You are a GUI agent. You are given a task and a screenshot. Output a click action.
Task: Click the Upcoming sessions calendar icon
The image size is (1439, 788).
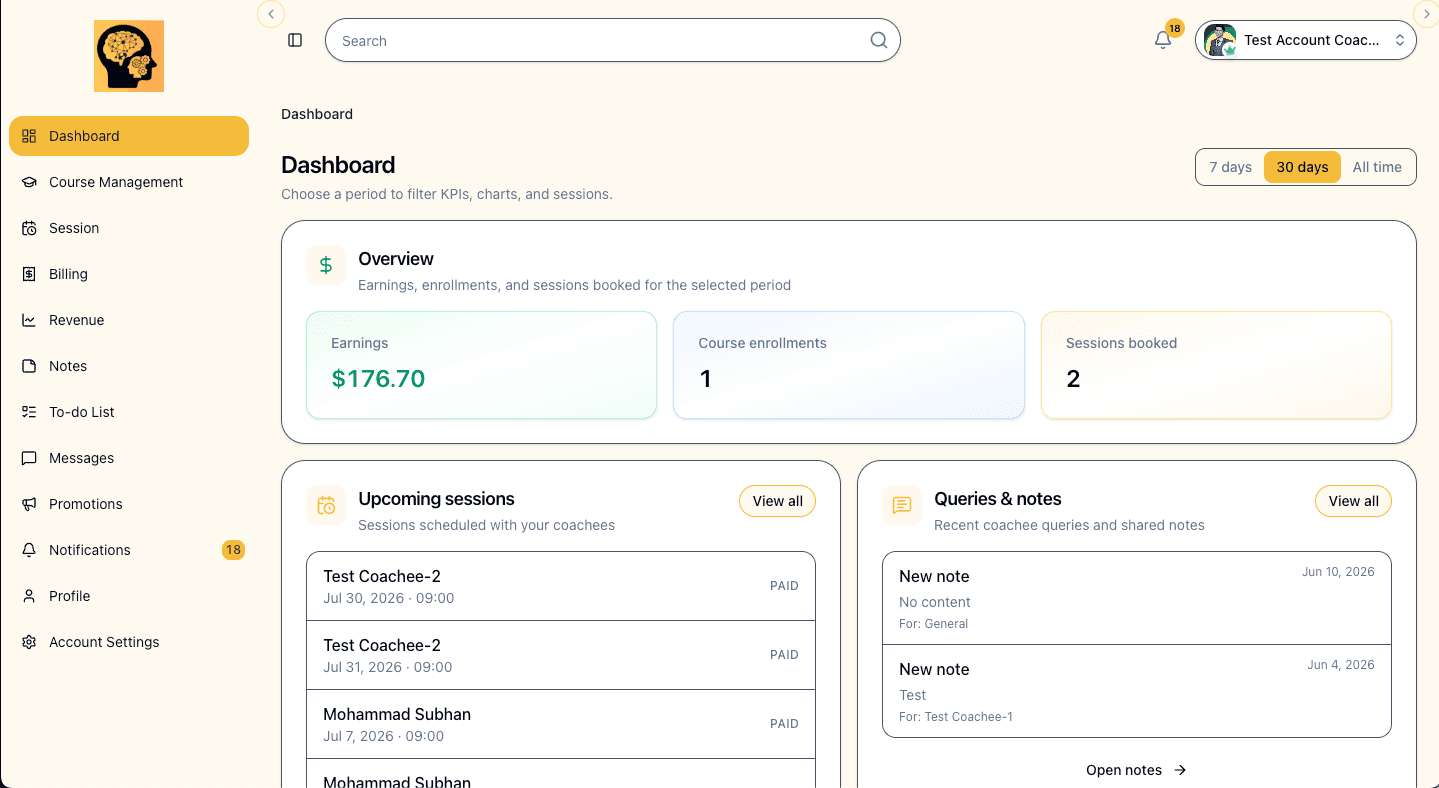(326, 505)
